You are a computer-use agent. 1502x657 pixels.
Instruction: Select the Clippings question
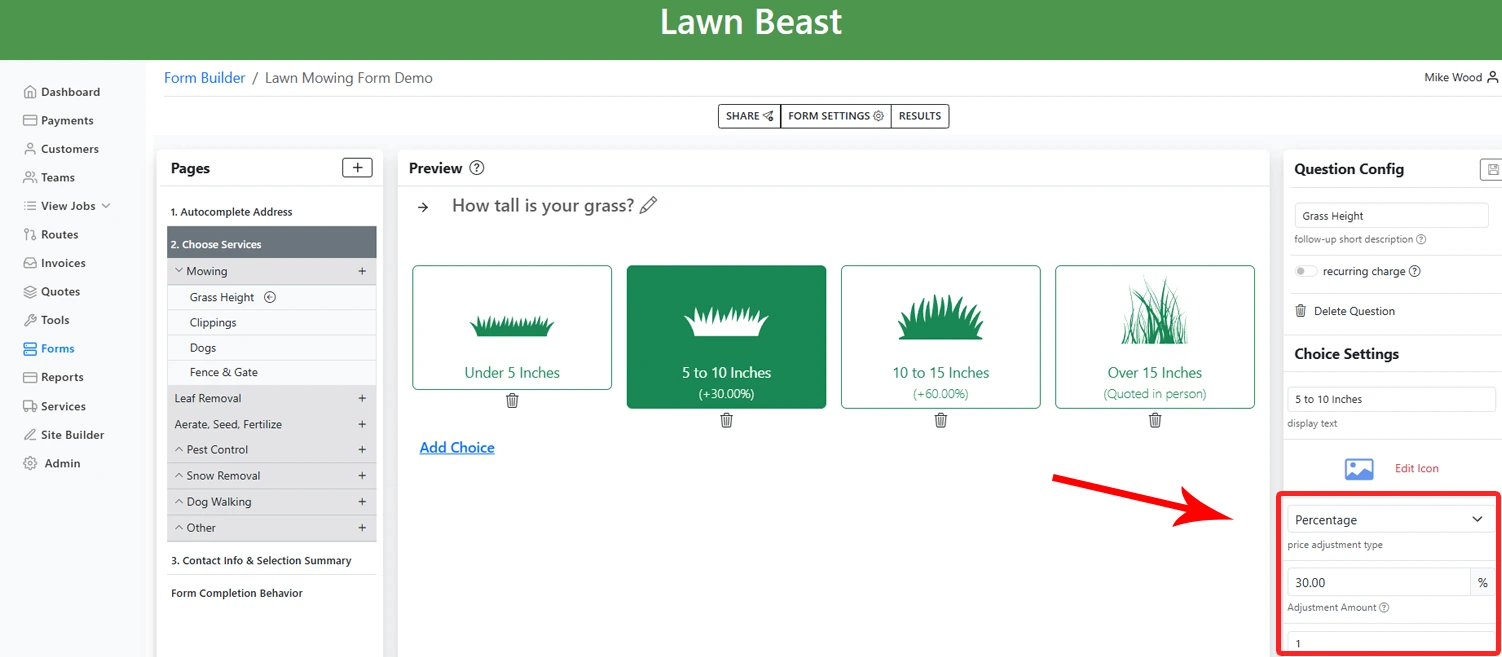pos(272,323)
